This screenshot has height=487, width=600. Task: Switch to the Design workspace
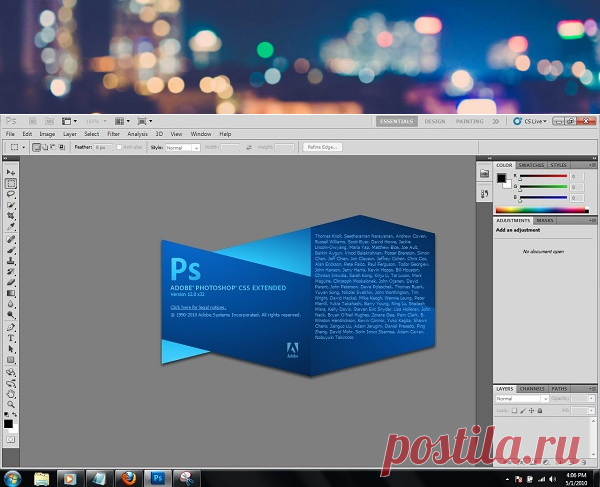(x=435, y=121)
